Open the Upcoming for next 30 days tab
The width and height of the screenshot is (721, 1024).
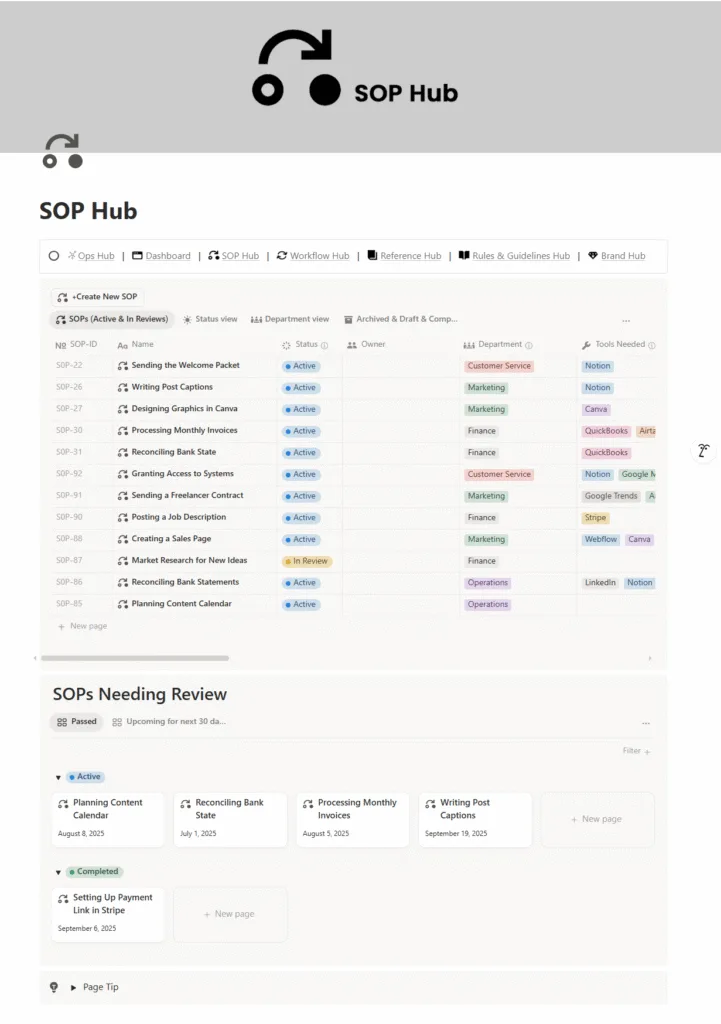[169, 721]
